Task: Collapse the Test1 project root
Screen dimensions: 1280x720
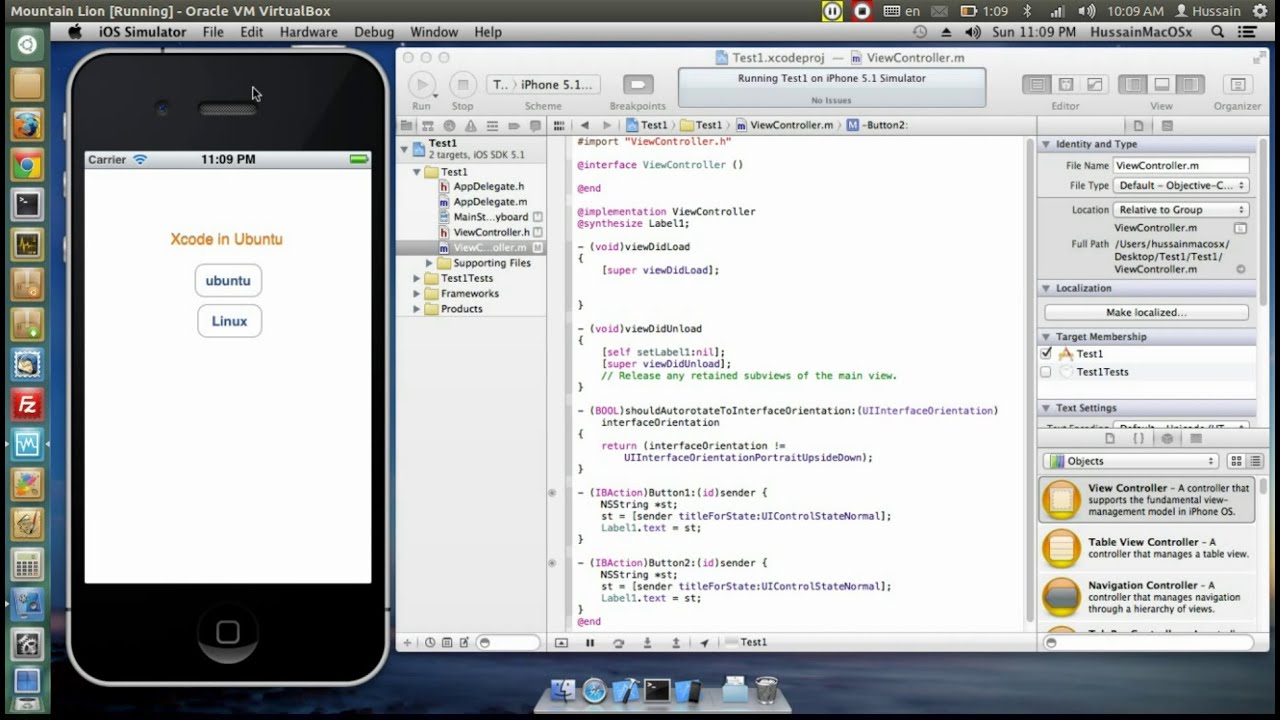Action: point(405,149)
